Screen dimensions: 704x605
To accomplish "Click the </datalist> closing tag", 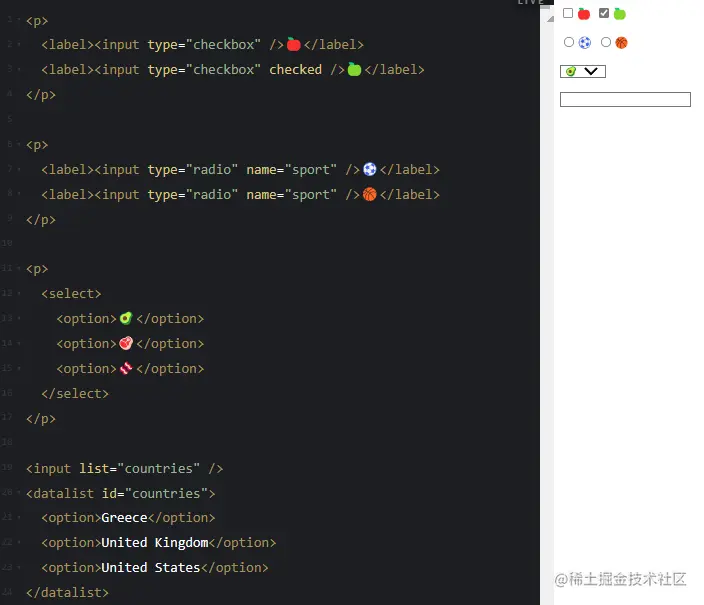I will (x=67, y=592).
